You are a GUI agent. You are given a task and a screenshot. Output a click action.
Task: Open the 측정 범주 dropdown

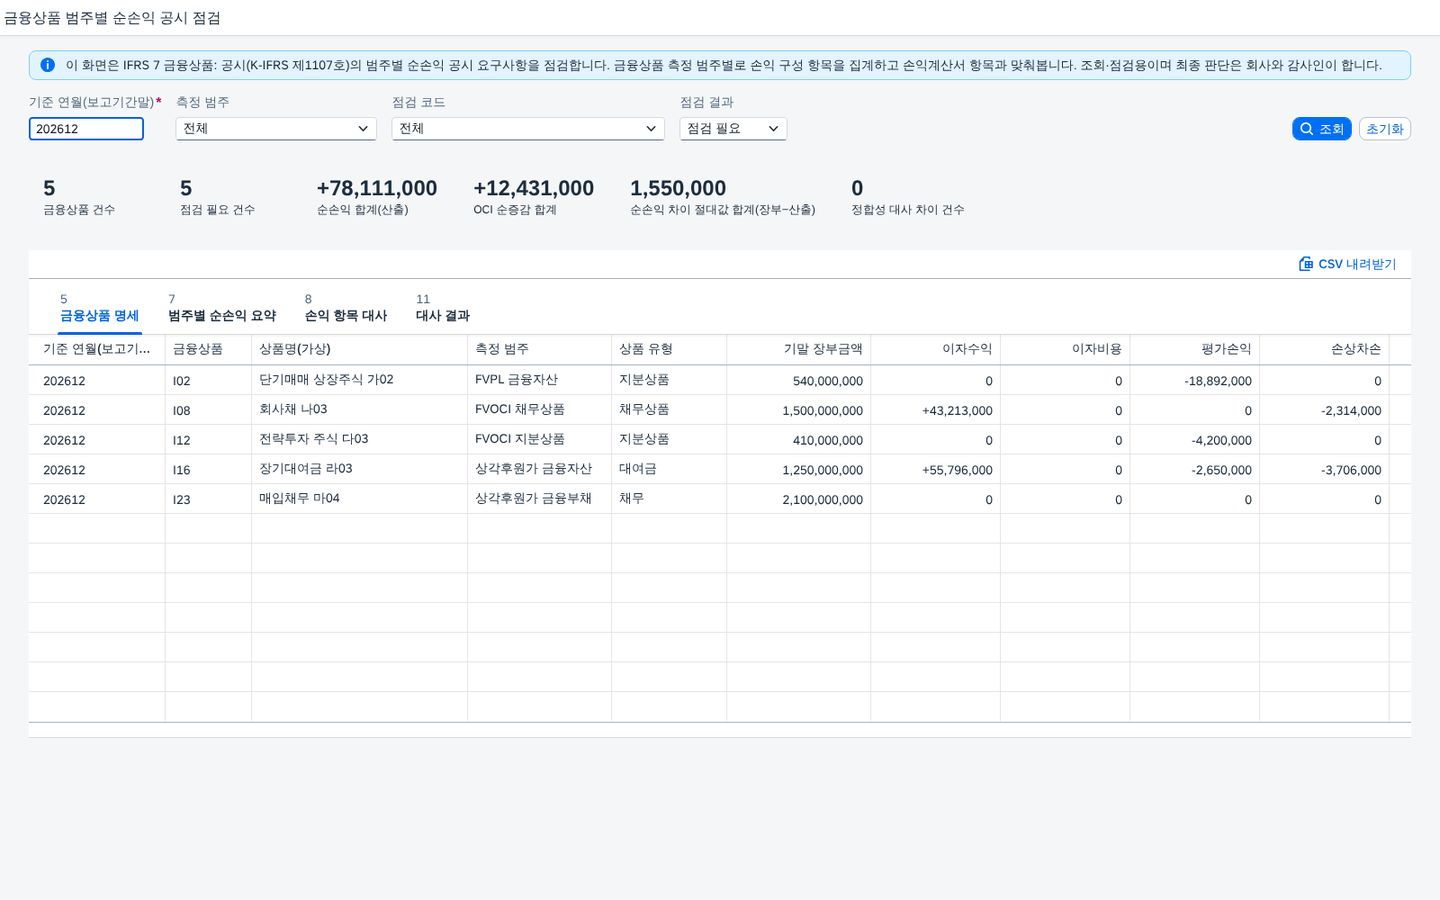[x=276, y=129]
